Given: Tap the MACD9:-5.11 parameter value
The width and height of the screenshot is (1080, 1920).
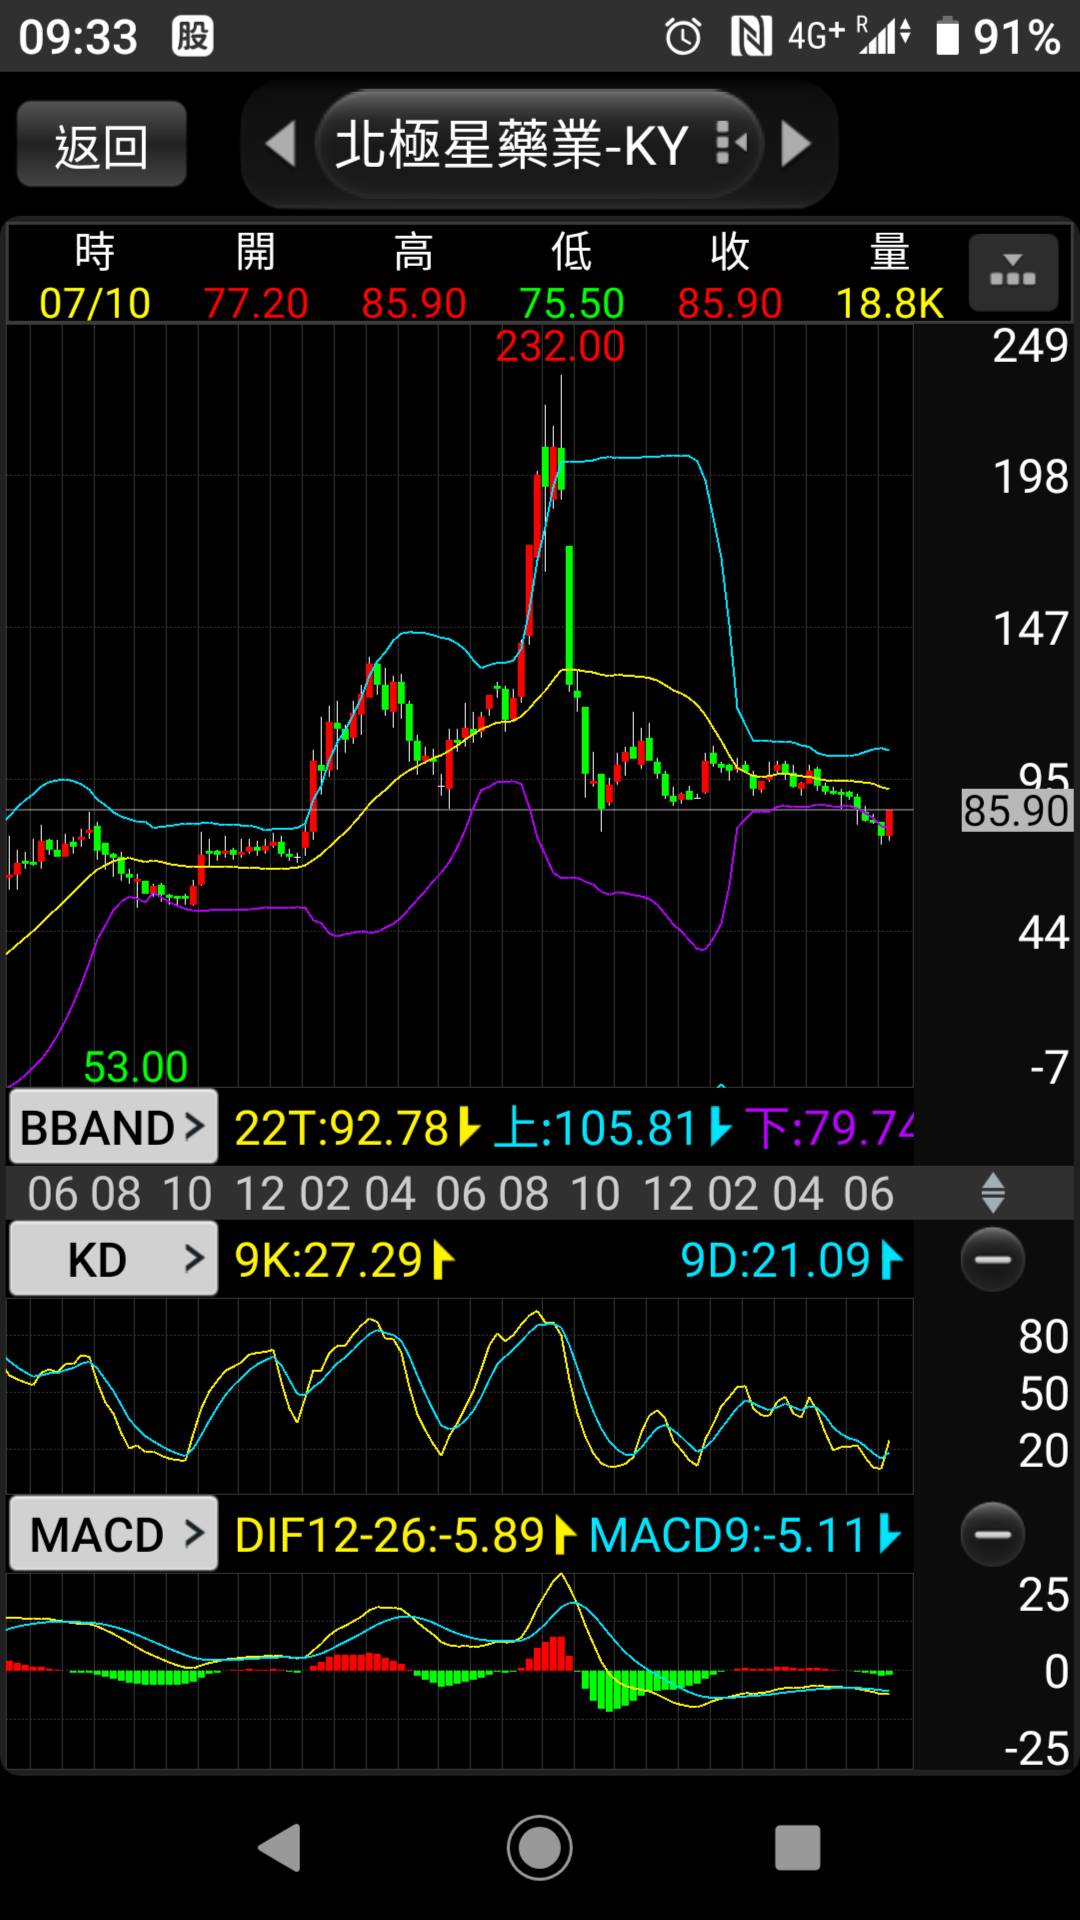Looking at the screenshot, I should click(744, 1535).
